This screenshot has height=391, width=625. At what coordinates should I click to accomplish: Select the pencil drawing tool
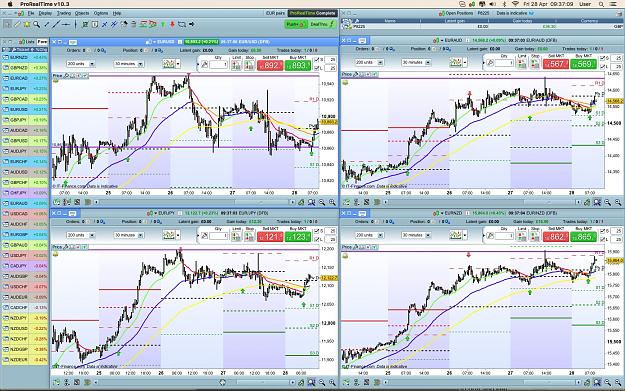coord(17,24)
